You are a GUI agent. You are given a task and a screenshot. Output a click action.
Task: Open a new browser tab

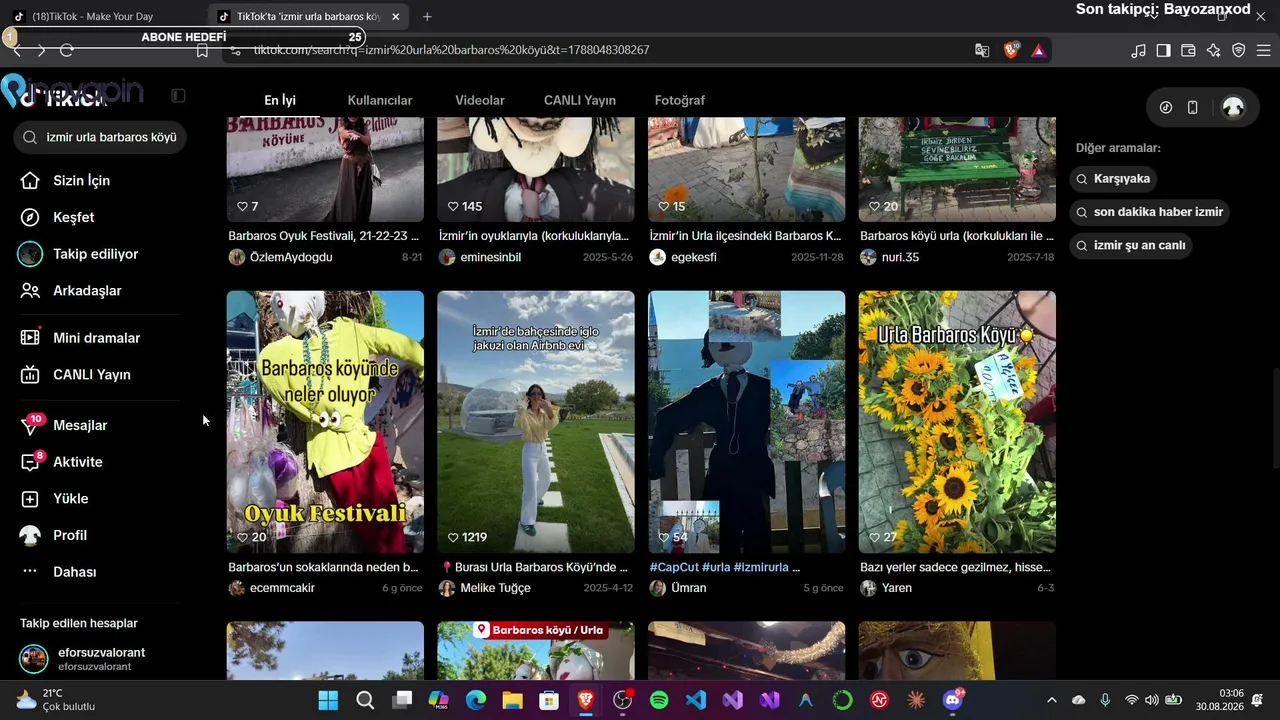(427, 17)
